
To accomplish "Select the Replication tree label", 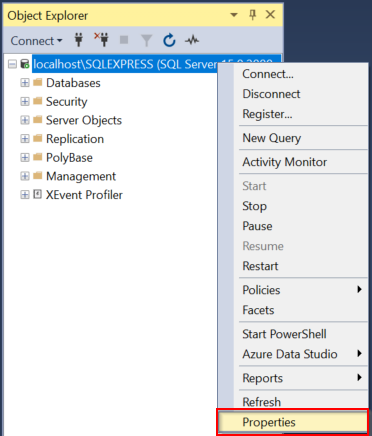I will point(75,139).
